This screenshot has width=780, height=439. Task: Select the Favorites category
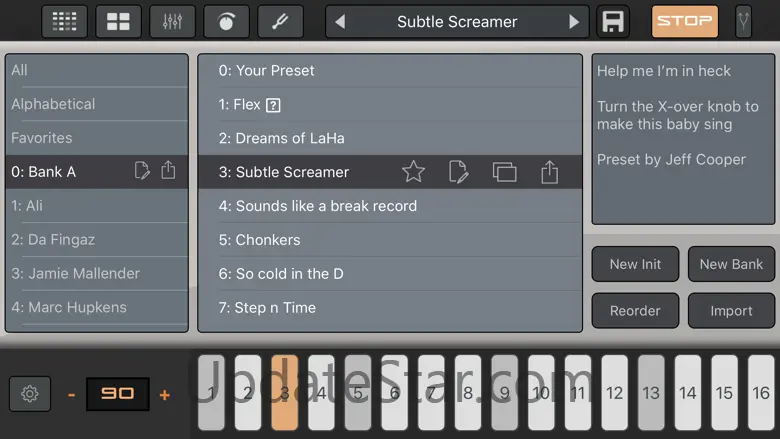tap(42, 138)
